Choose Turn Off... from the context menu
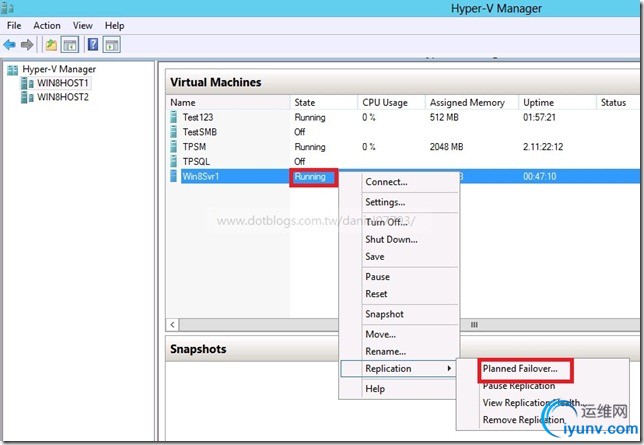This screenshot has width=644, height=445. [398, 222]
